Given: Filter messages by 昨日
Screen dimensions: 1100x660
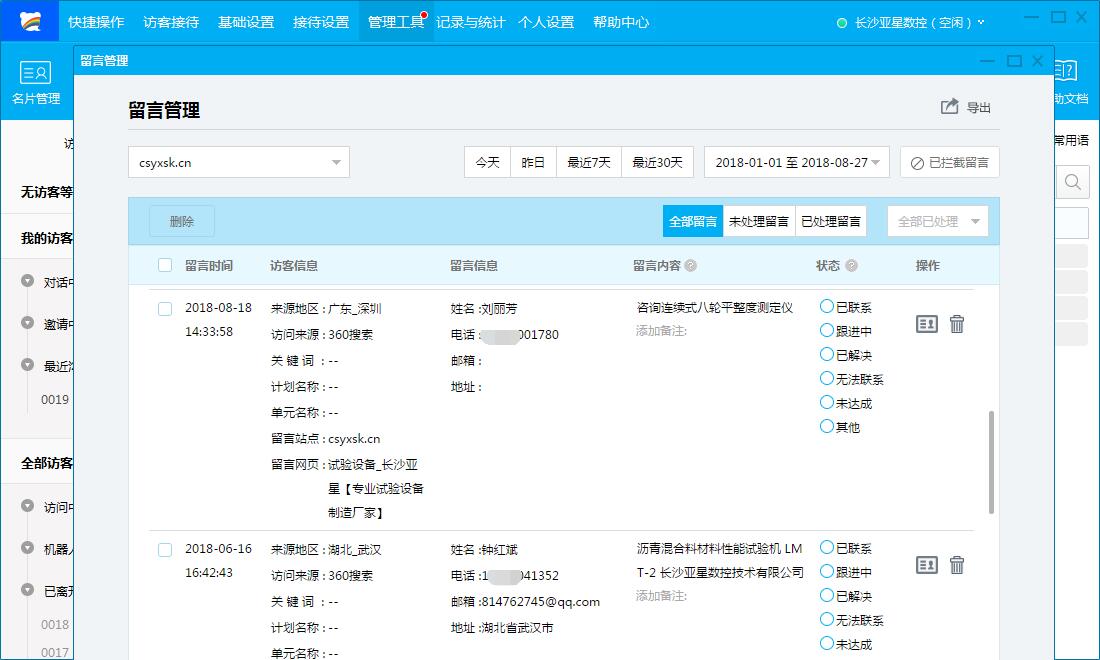Looking at the screenshot, I should point(533,162).
